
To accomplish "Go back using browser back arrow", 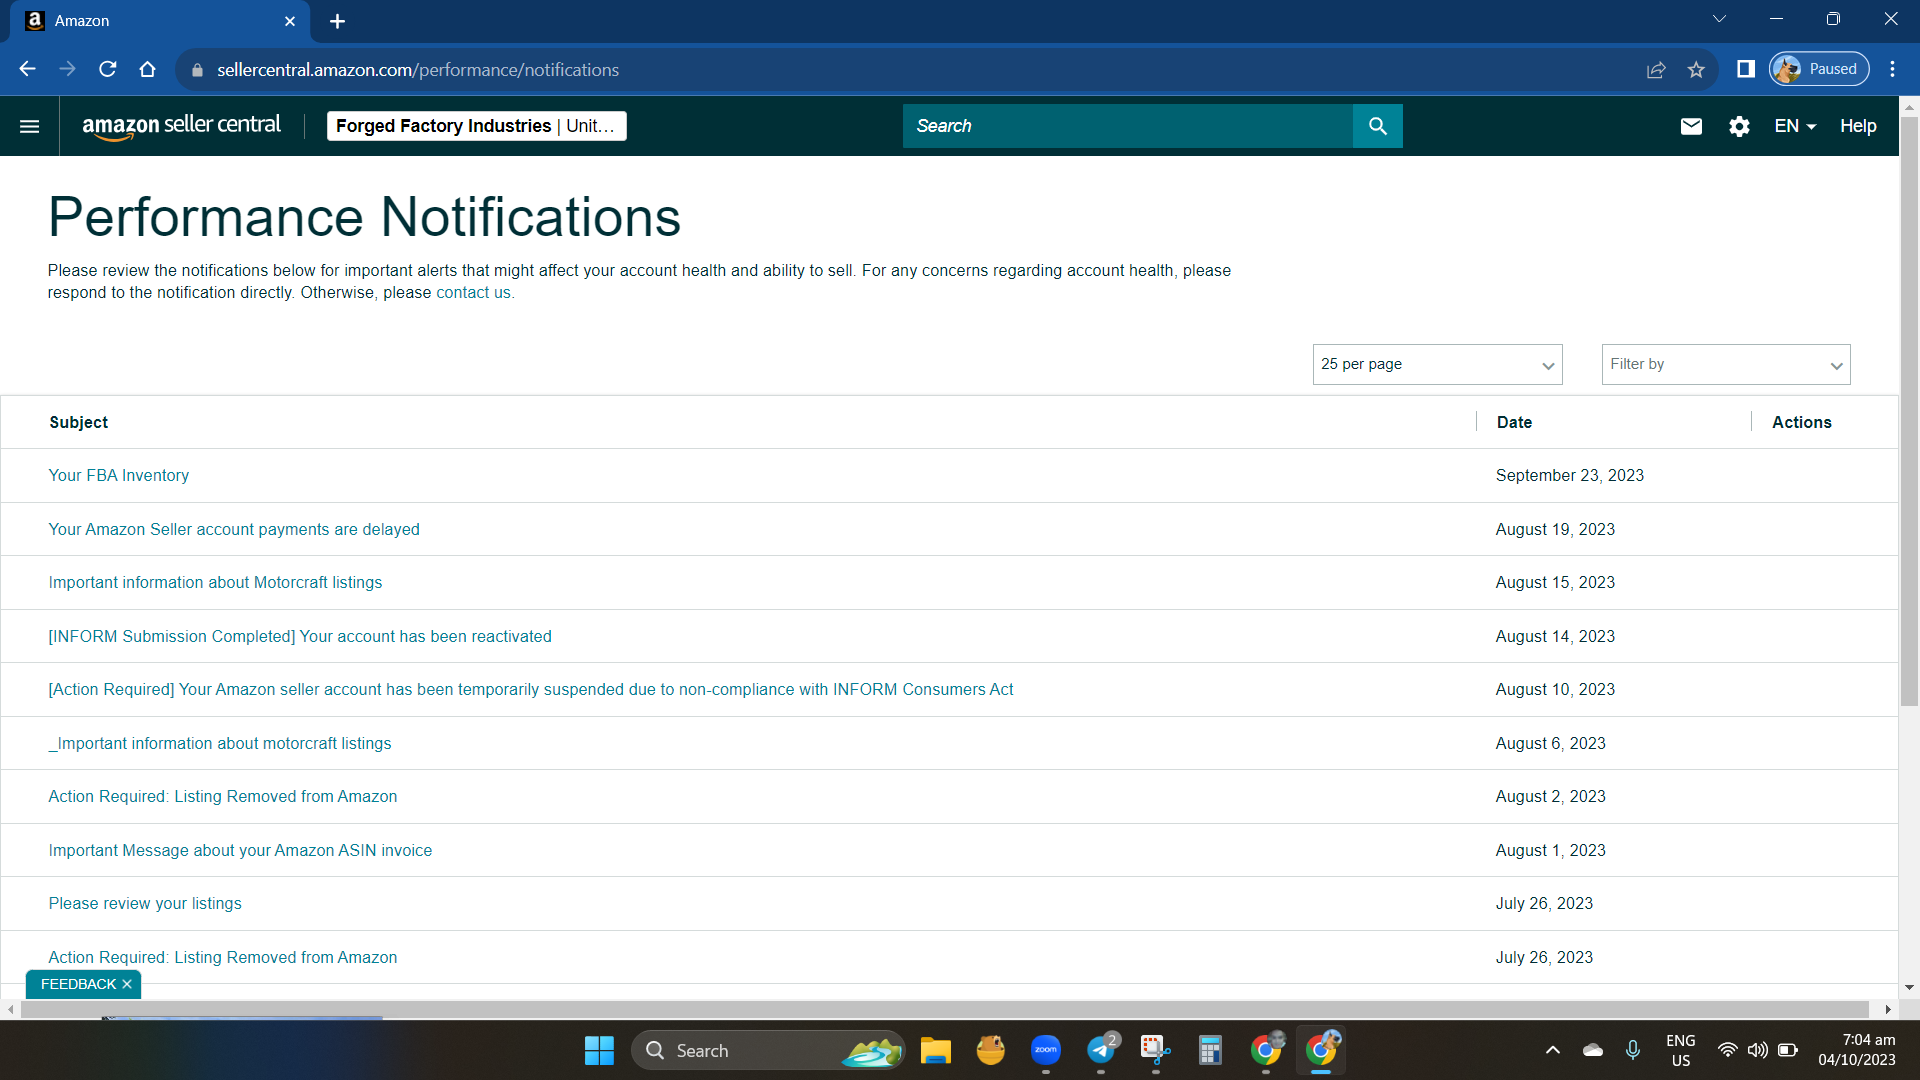I will point(27,69).
